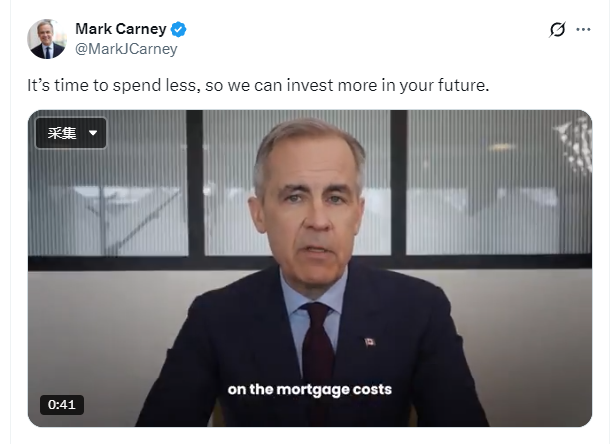Click the tweet text about spending less
Screen dimensions: 614x444
[258, 85]
